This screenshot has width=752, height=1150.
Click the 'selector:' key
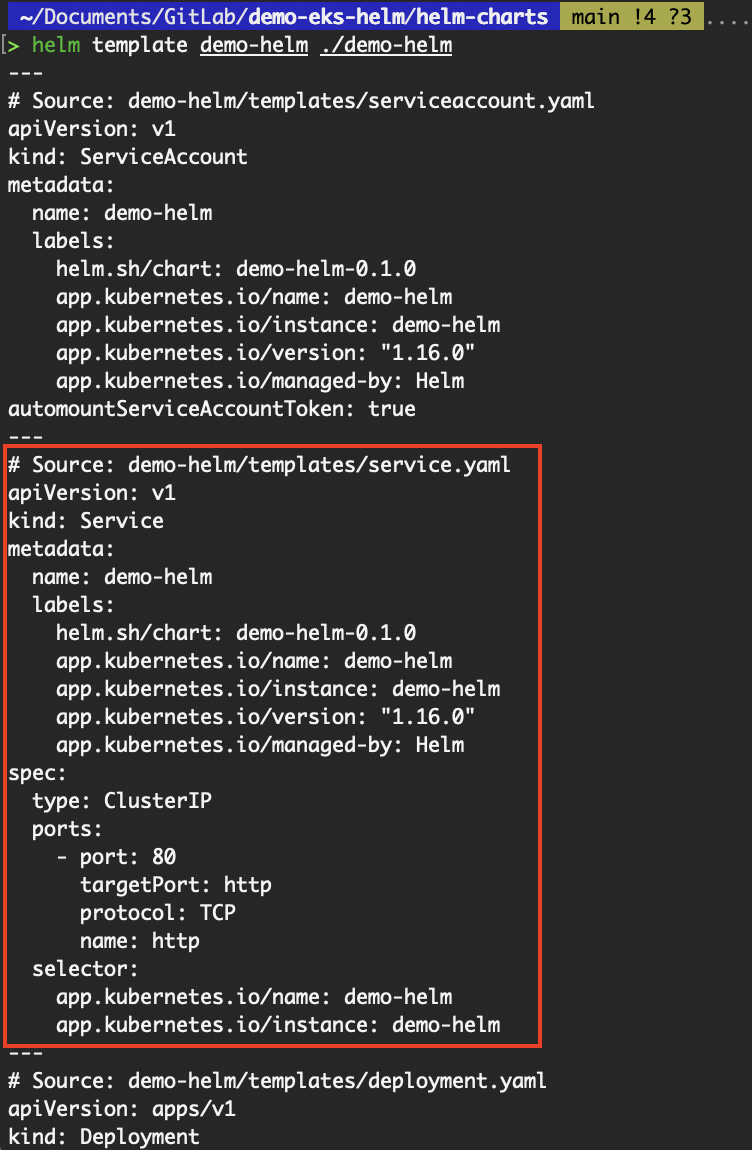tap(85, 969)
